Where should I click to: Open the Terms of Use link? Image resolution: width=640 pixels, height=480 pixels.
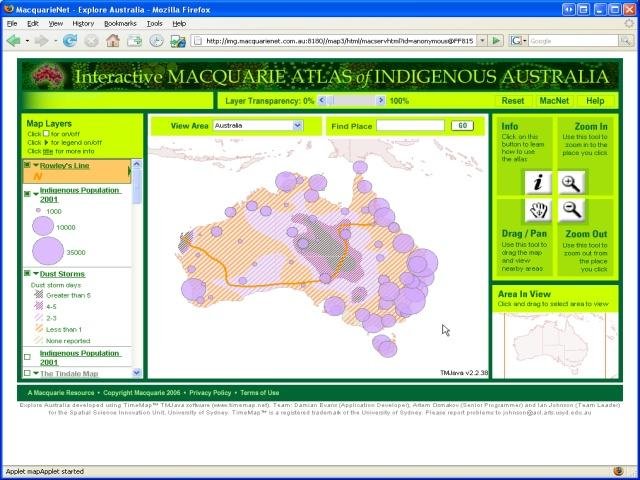(x=260, y=393)
